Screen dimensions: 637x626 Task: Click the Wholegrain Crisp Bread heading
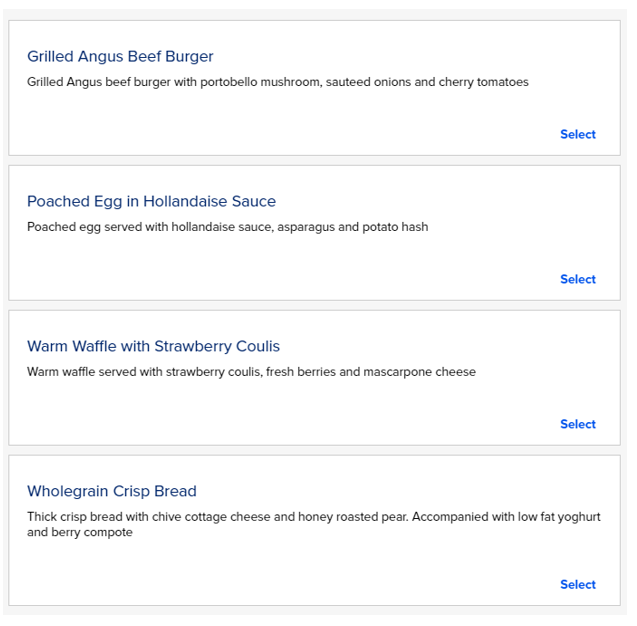click(x=112, y=491)
